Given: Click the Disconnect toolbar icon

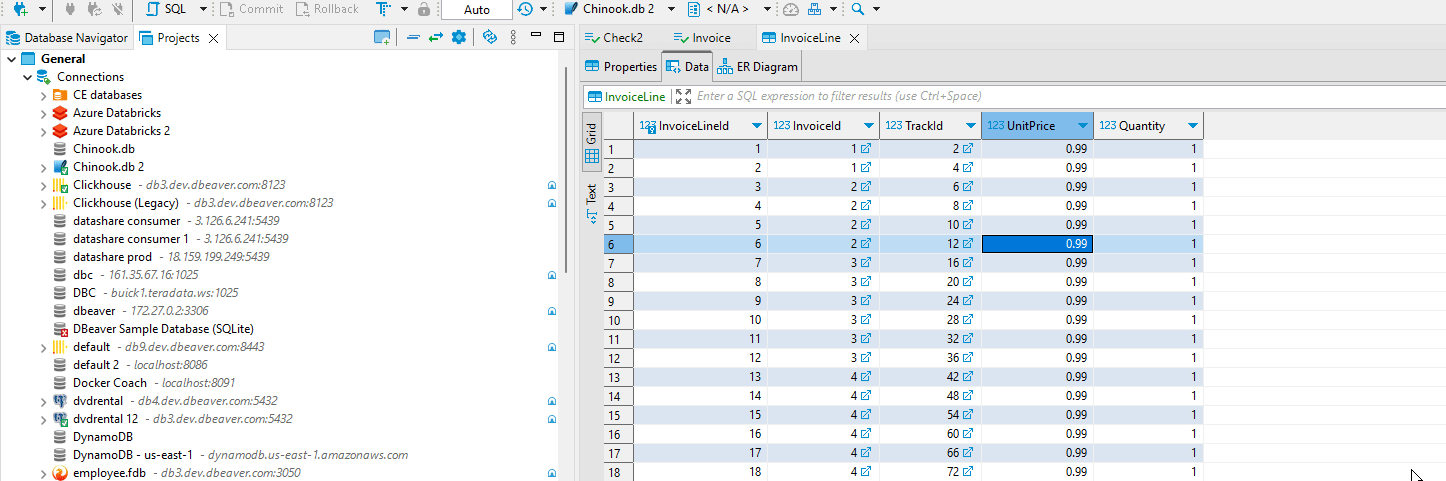Looking at the screenshot, I should pyautogui.click(x=118, y=9).
